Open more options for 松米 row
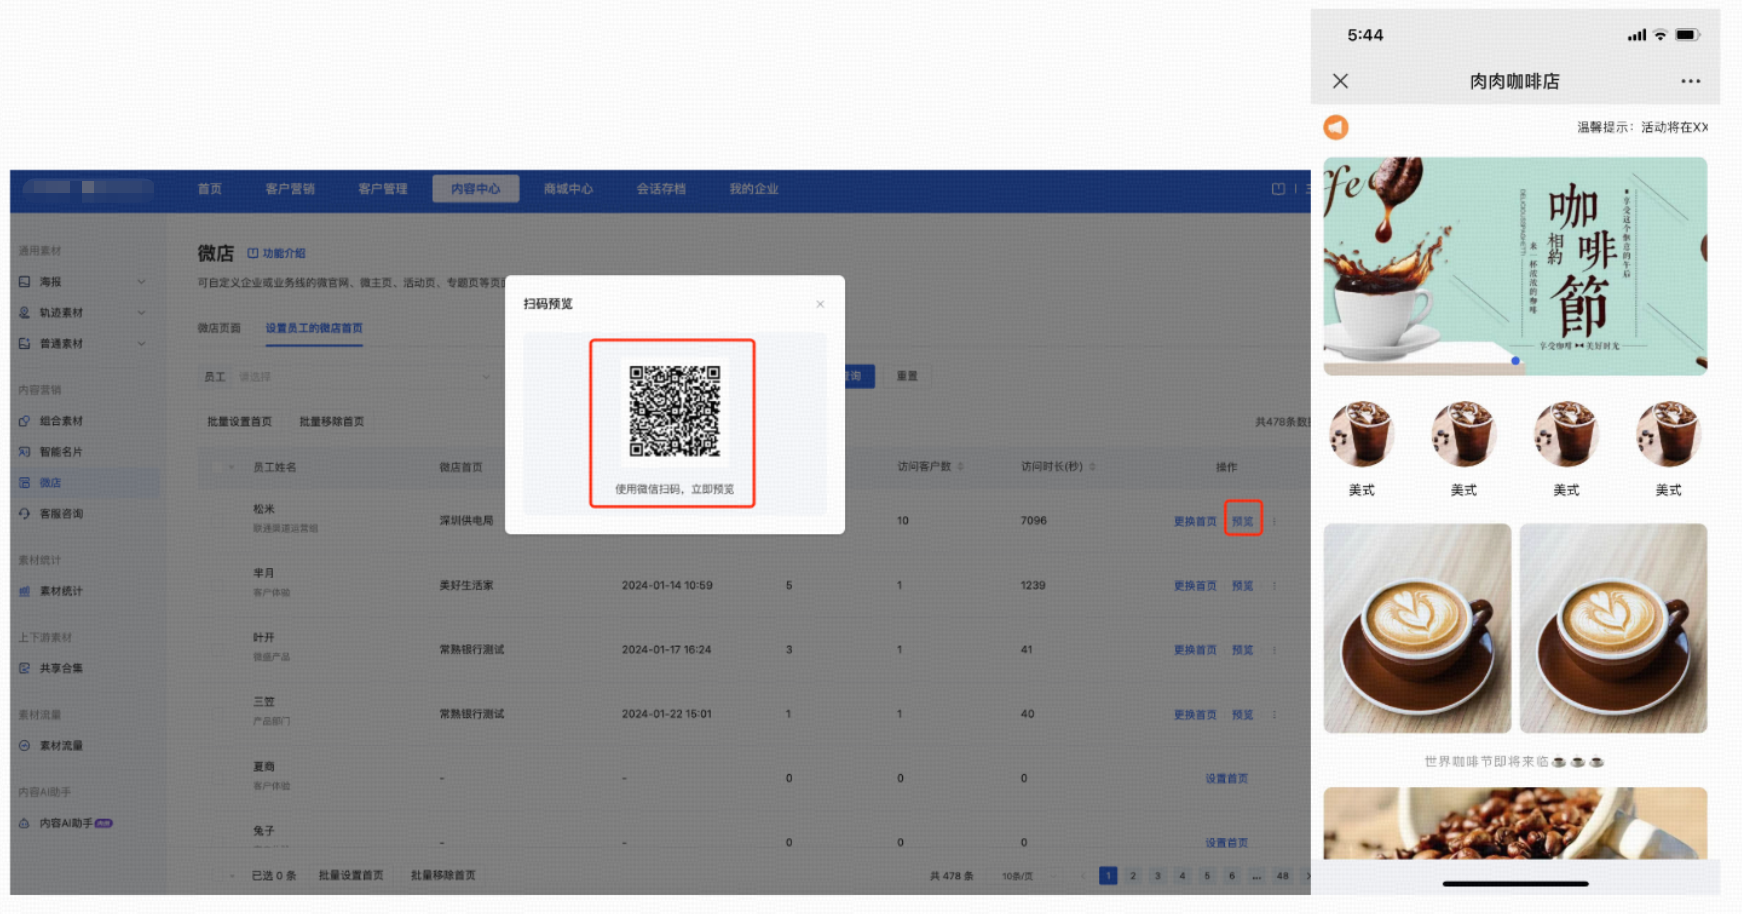This screenshot has height=914, width=1742. (1274, 521)
